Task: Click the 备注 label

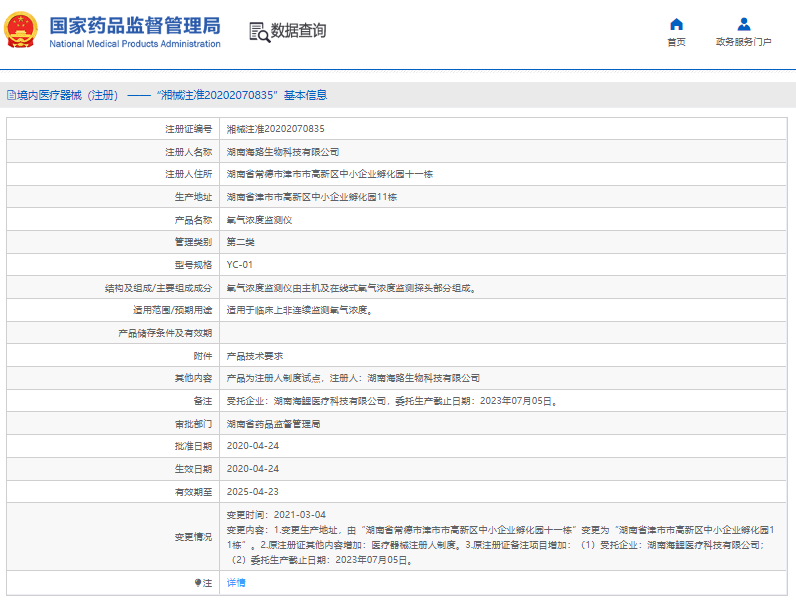Action: [x=203, y=401]
